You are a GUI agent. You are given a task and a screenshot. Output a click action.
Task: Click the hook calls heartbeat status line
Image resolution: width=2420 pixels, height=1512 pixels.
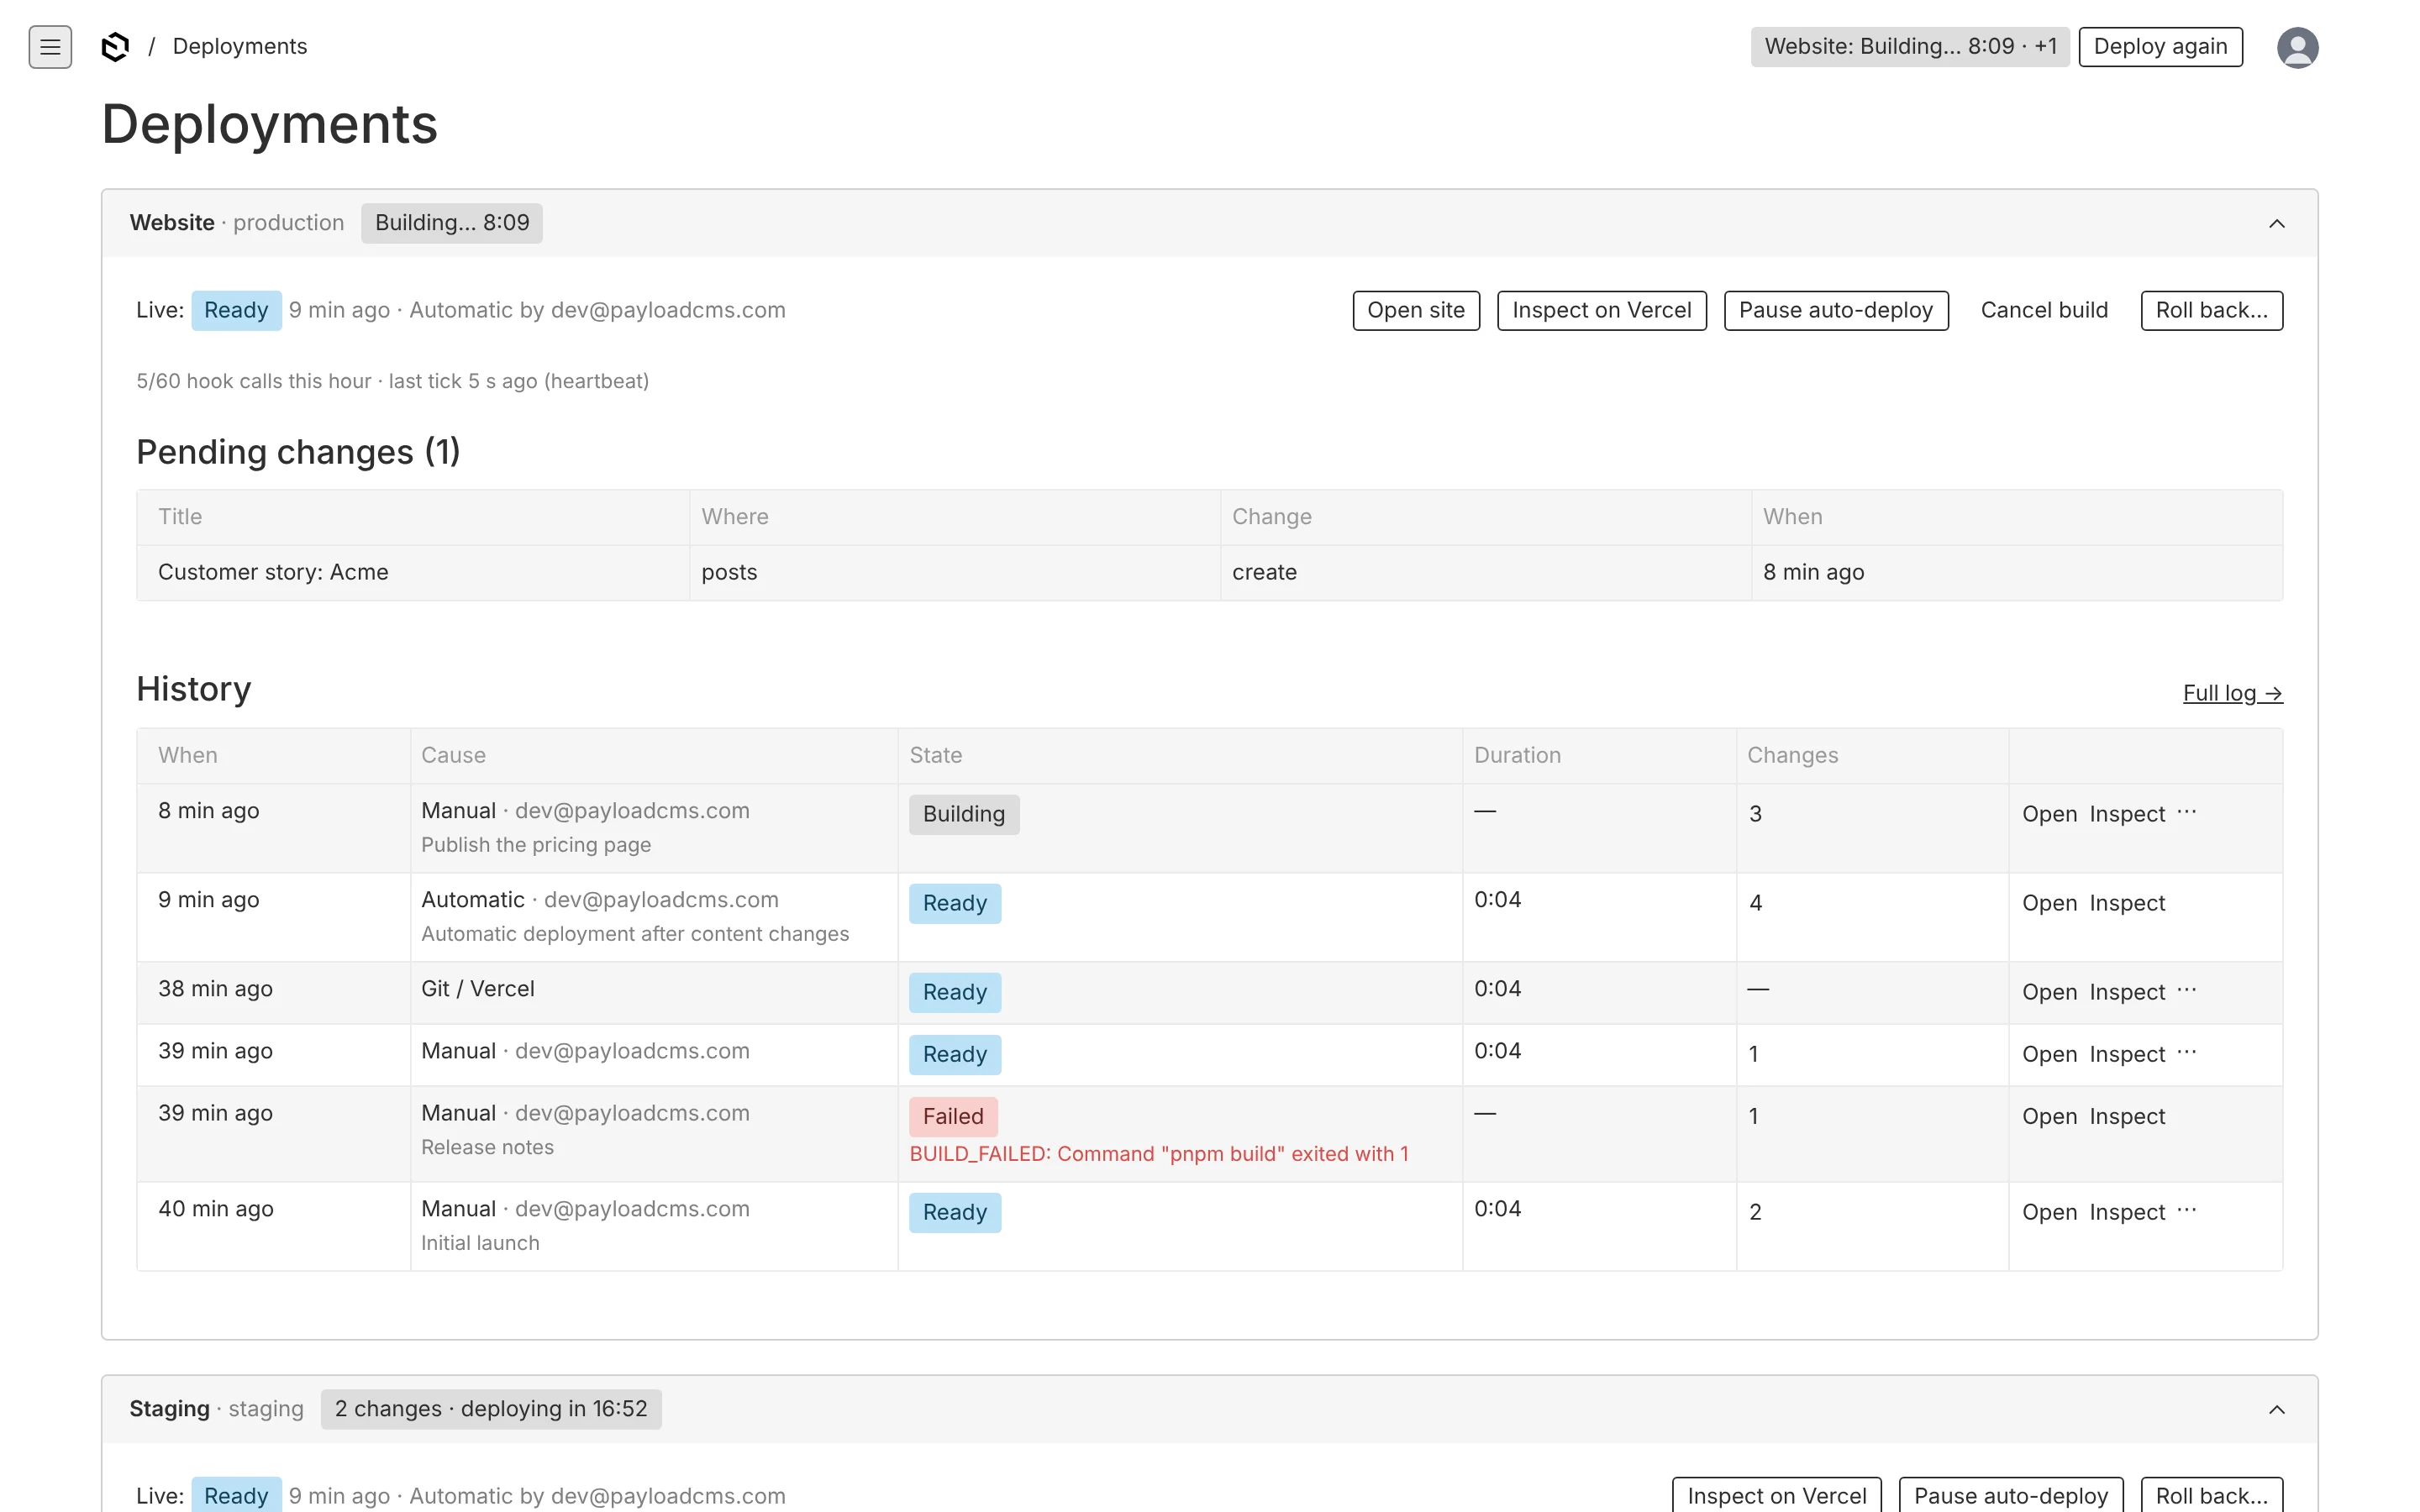[392, 381]
